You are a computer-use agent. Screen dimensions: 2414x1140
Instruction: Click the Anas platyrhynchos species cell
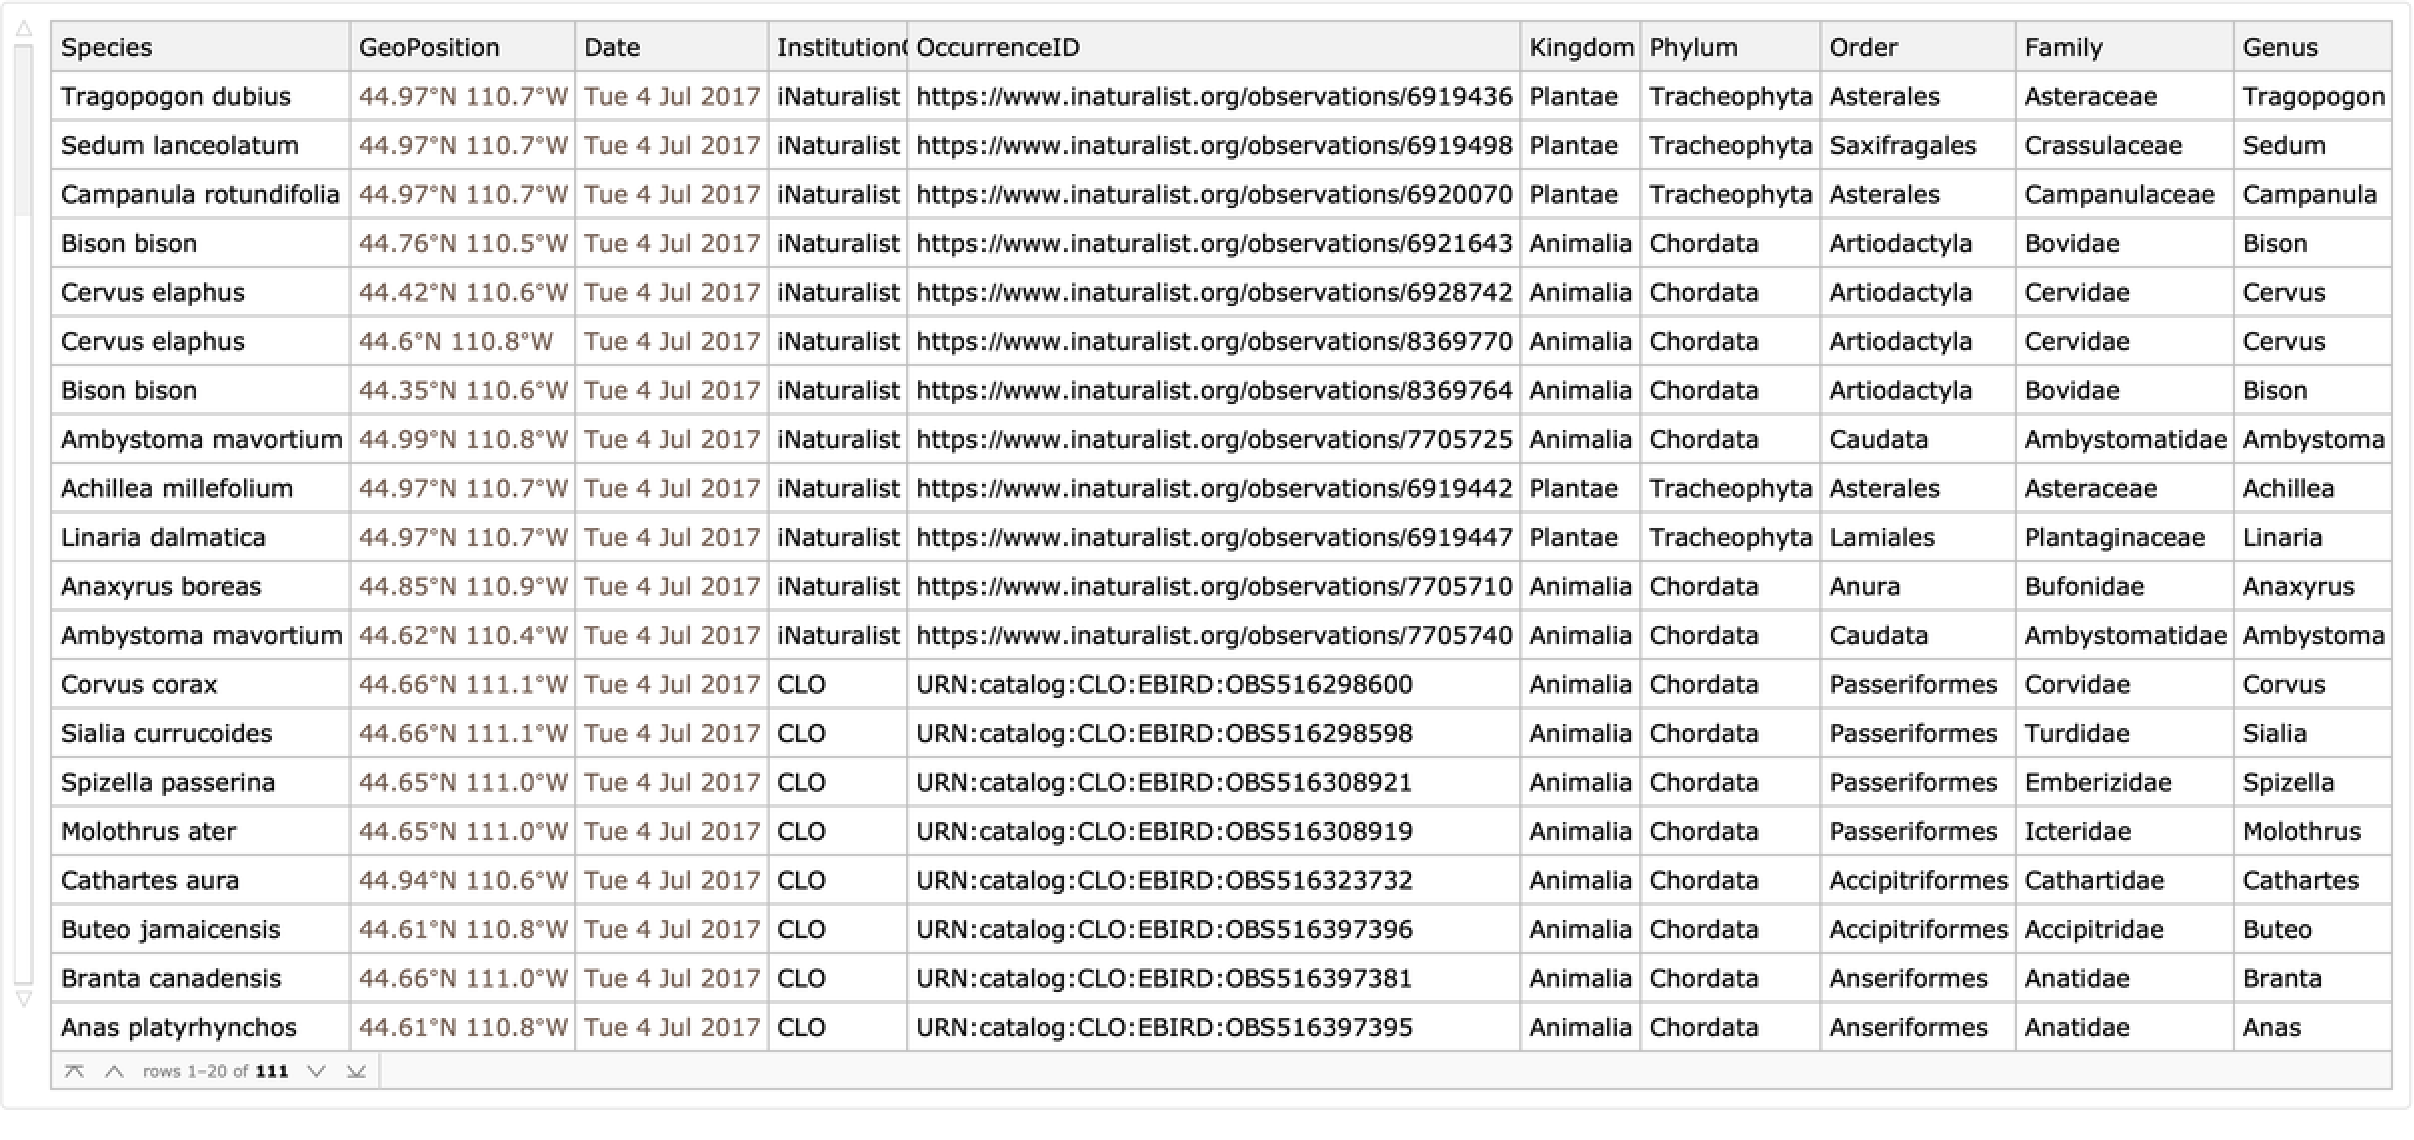[x=179, y=1027]
